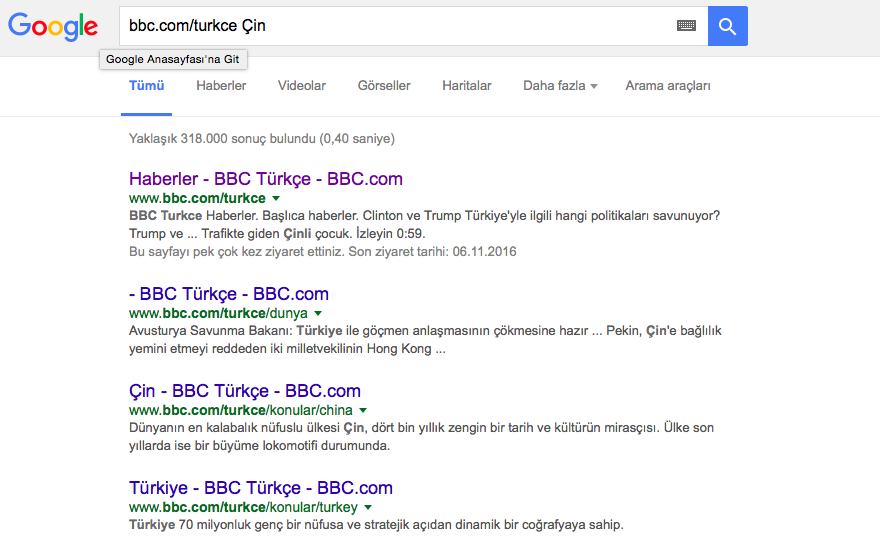This screenshot has width=880, height=554.
Task: Open Haberler - BBC Türkçe result link
Action: click(266, 178)
